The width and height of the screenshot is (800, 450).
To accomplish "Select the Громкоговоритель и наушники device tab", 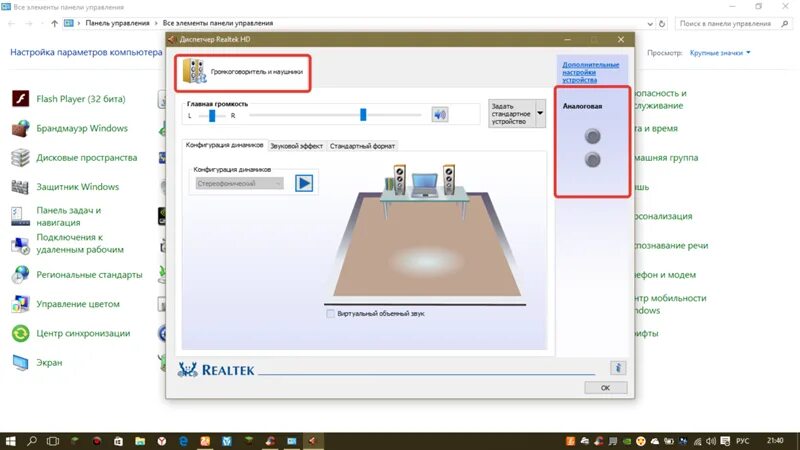I will (x=243, y=72).
